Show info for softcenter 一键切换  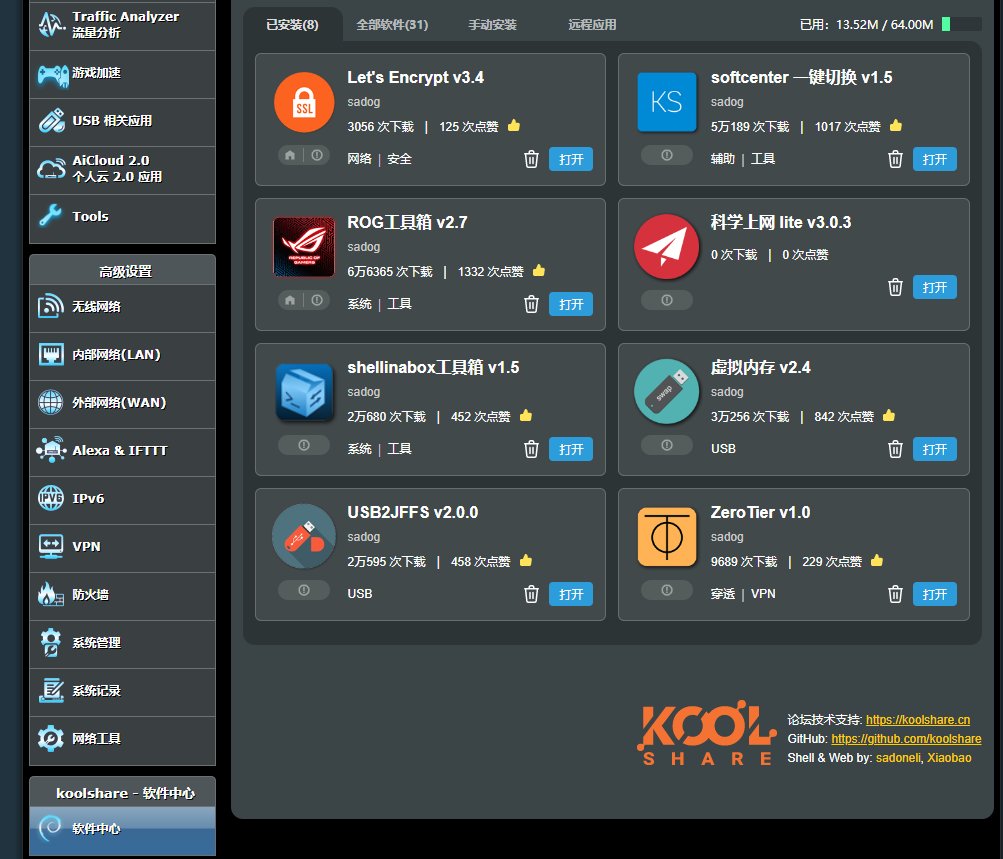point(667,155)
